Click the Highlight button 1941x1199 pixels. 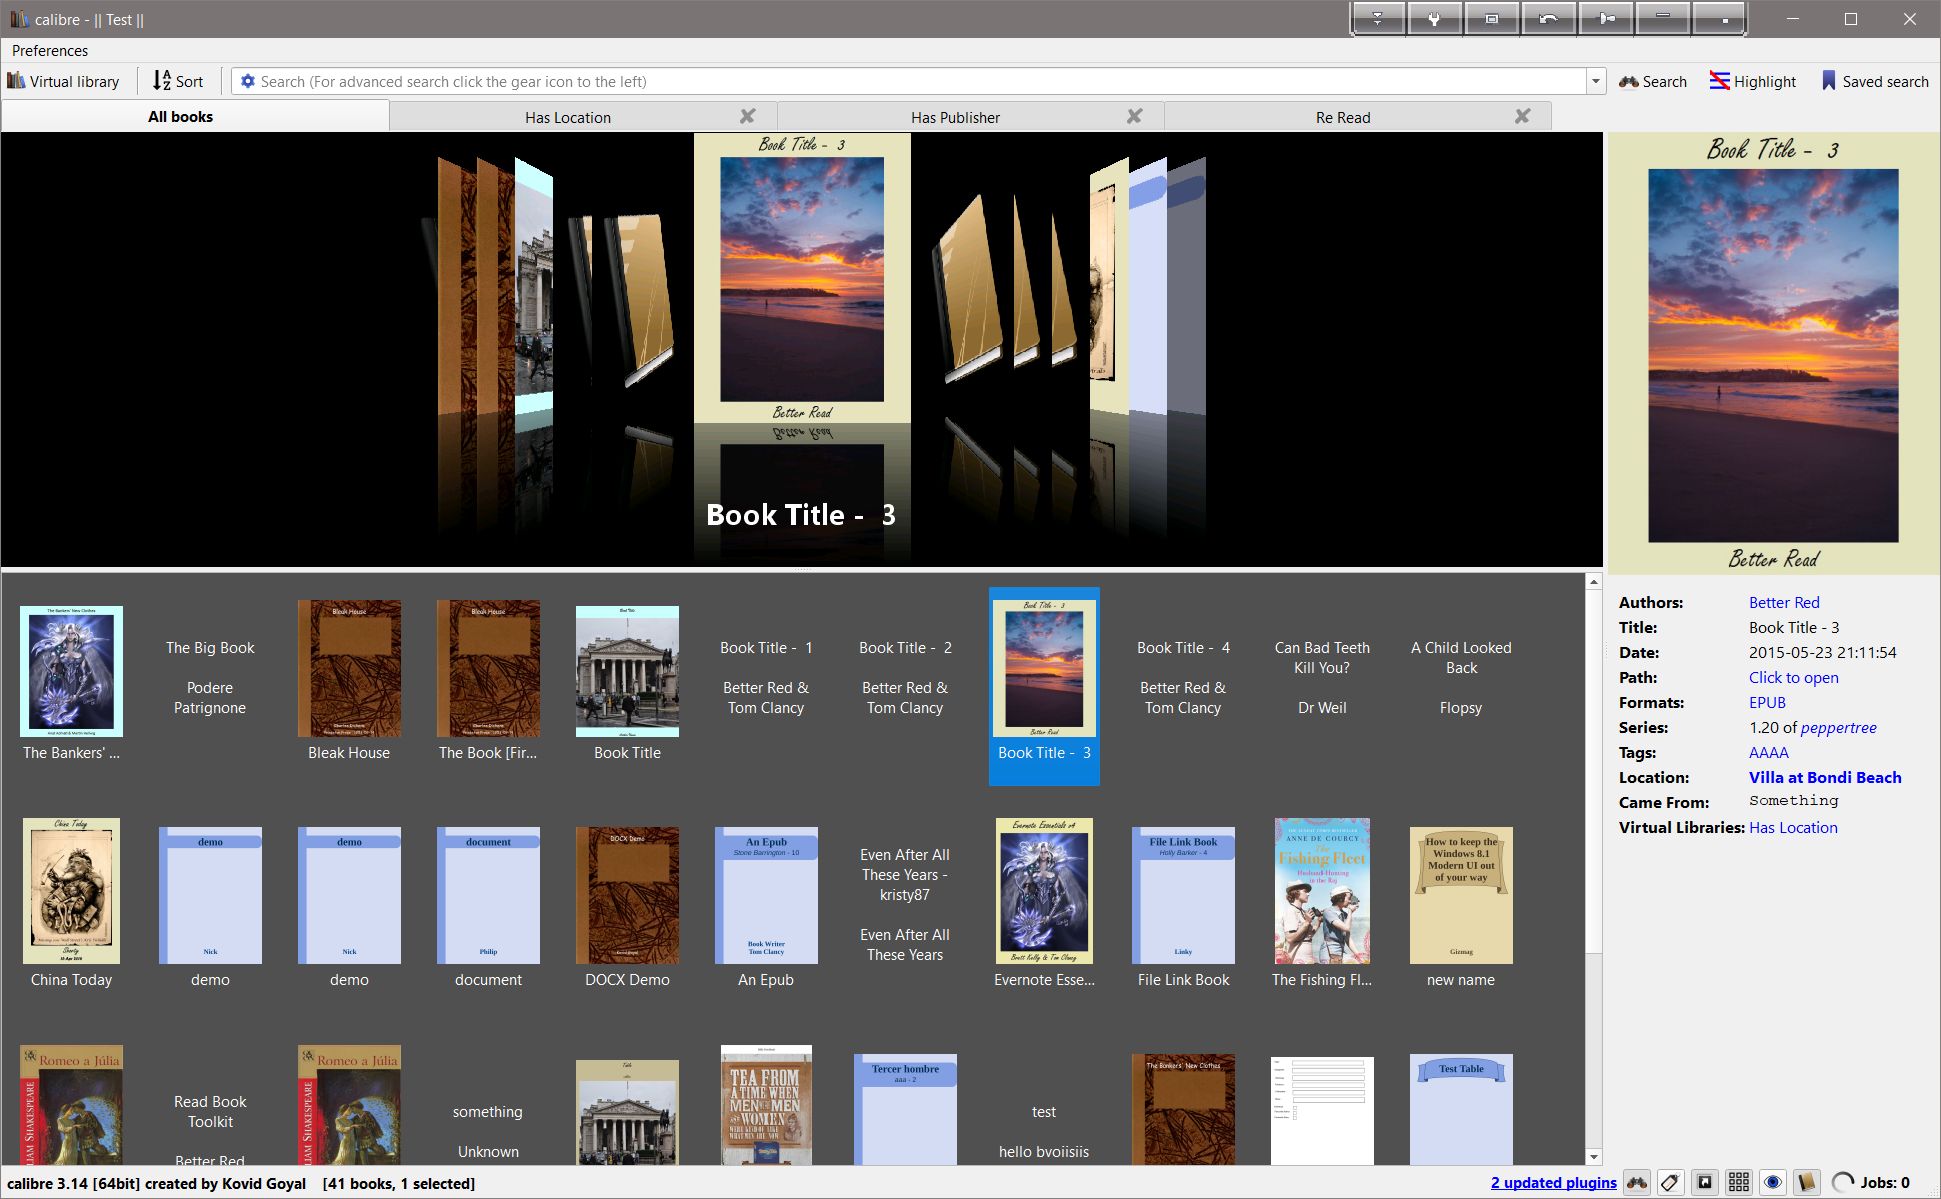coord(1753,81)
